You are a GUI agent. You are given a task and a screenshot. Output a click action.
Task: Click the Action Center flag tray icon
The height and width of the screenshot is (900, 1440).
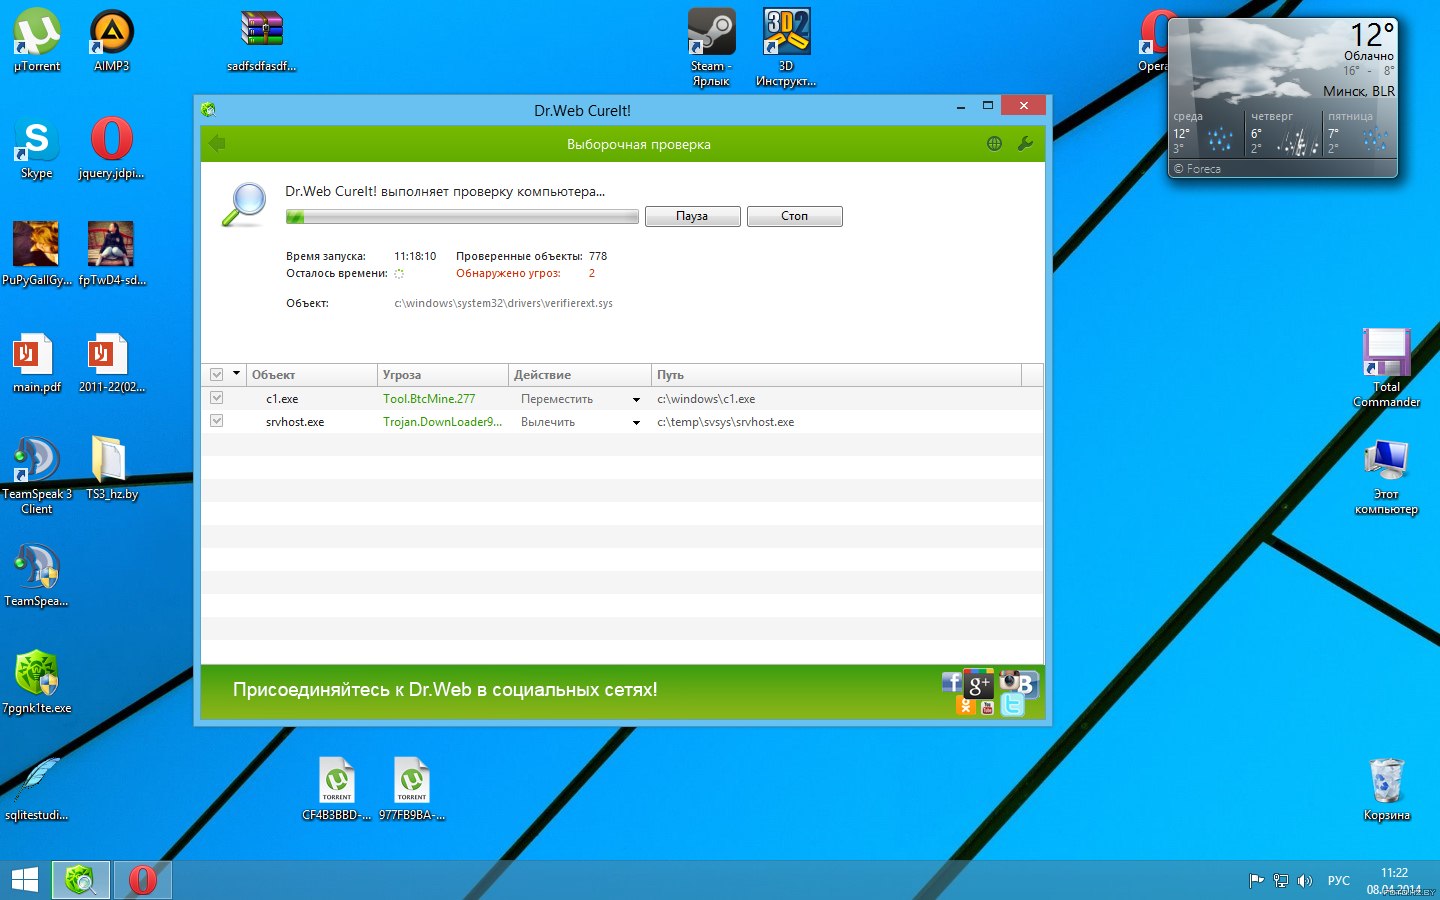point(1256,881)
